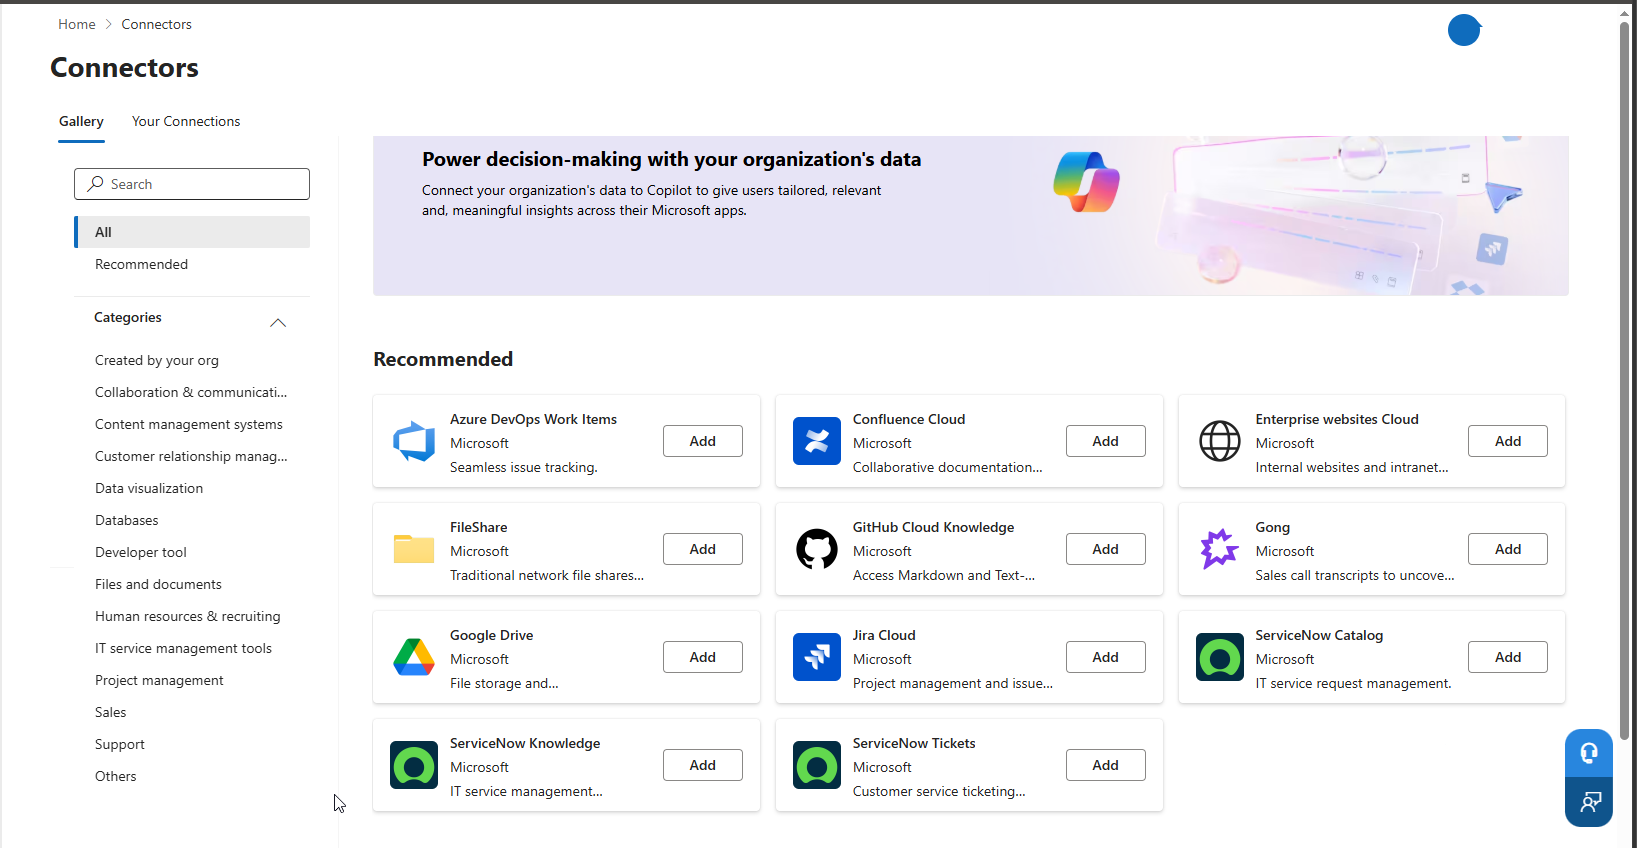Select the Recommended filter
Image resolution: width=1637 pixels, height=848 pixels.
[192, 264]
